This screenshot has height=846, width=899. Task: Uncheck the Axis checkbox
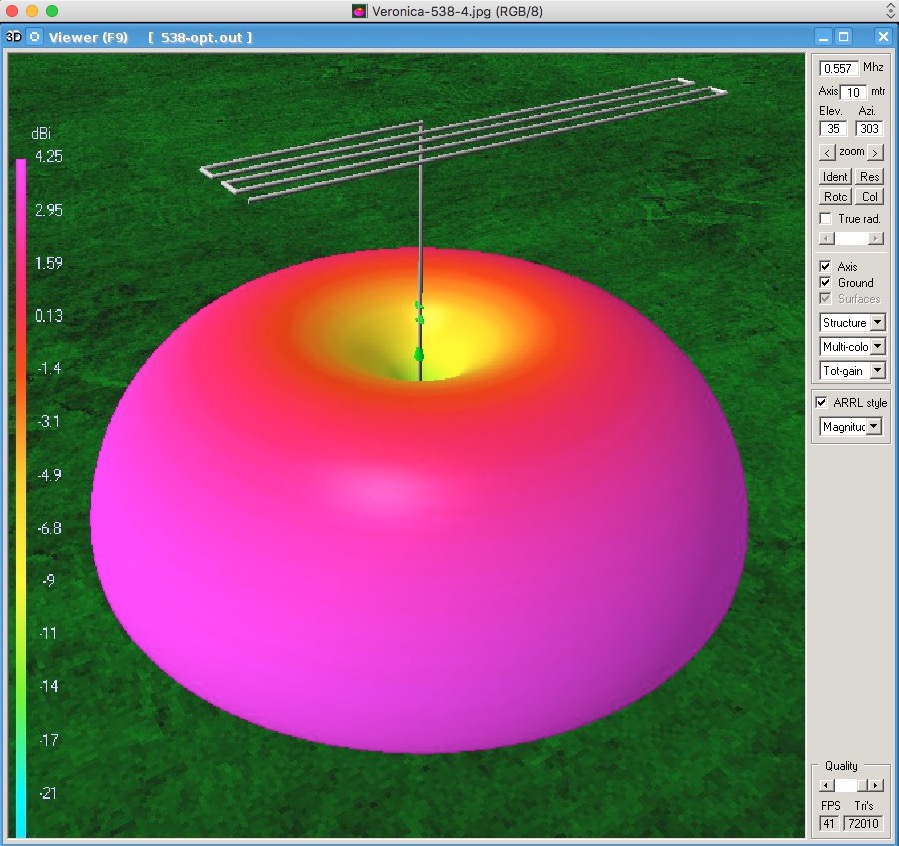825,267
